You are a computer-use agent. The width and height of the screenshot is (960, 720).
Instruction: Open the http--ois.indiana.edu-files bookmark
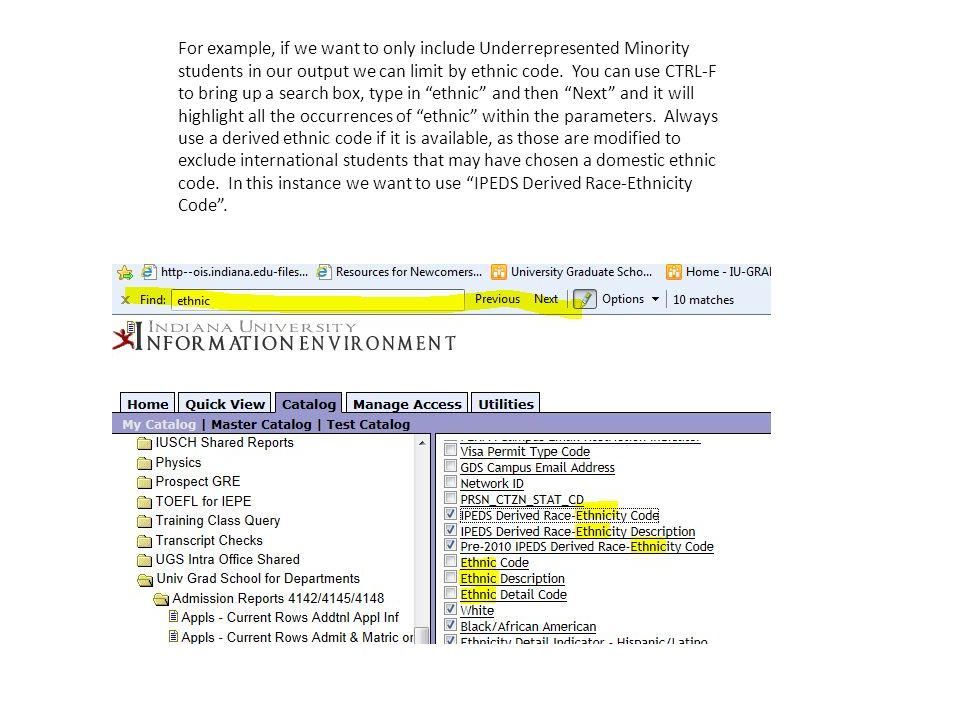225,272
